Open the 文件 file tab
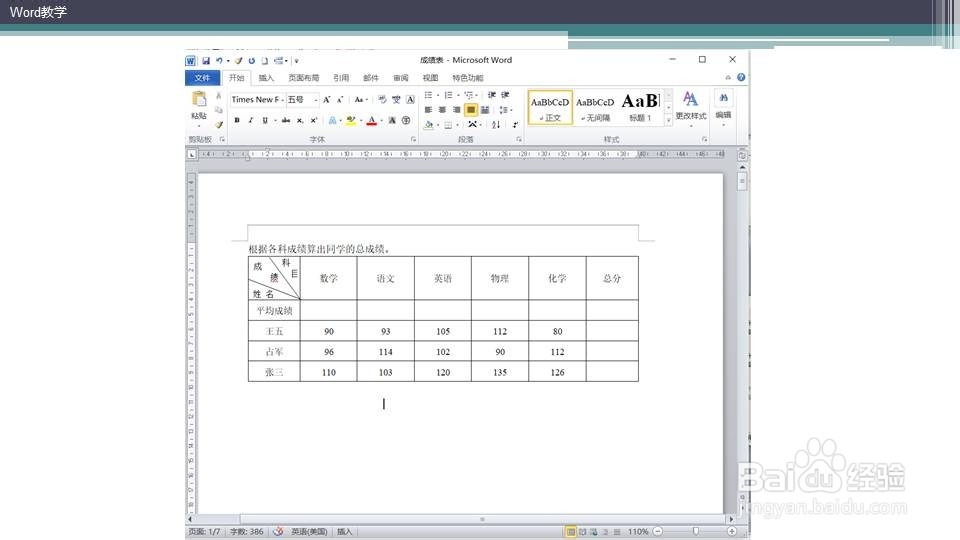 coord(202,78)
